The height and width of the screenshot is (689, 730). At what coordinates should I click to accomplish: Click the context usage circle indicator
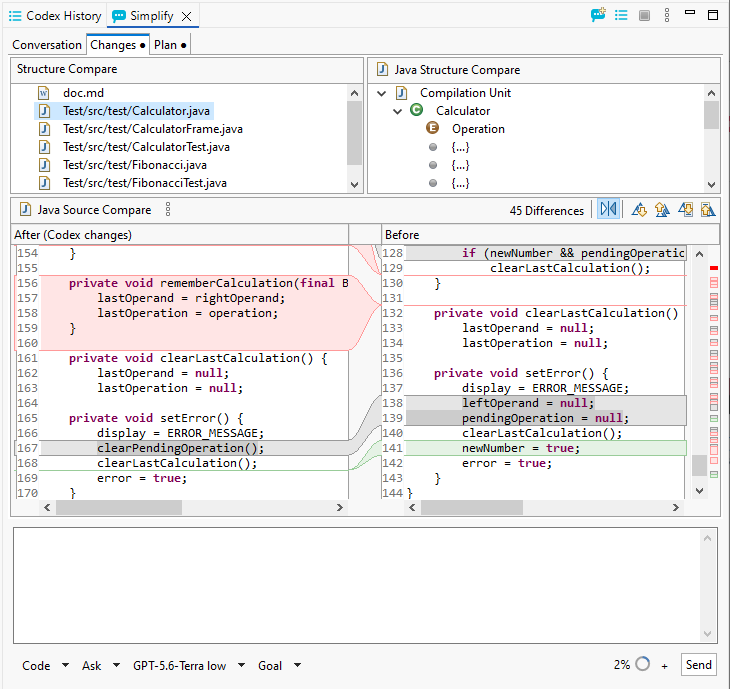[642, 664]
